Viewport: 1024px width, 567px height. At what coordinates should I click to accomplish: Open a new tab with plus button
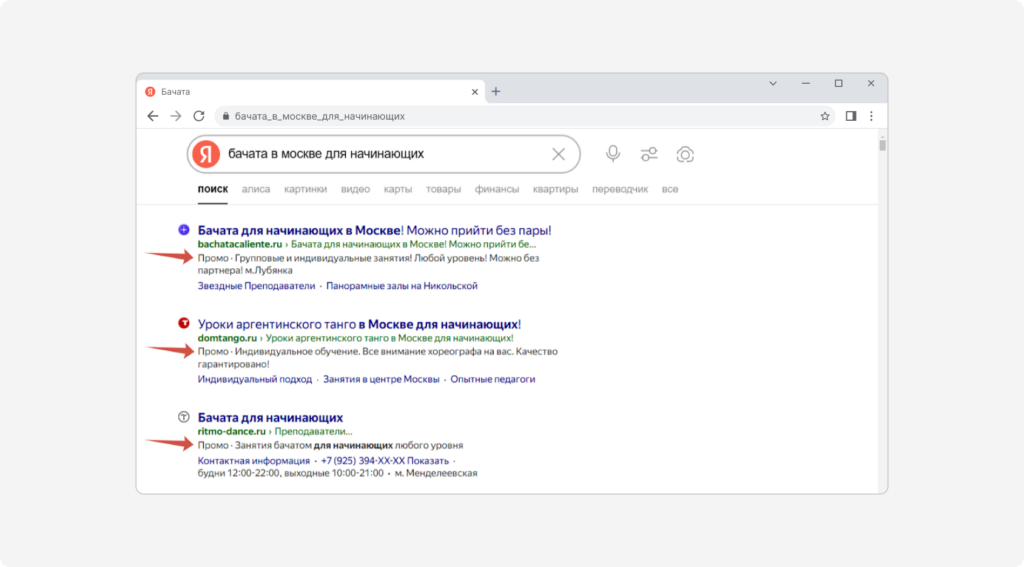point(496,91)
